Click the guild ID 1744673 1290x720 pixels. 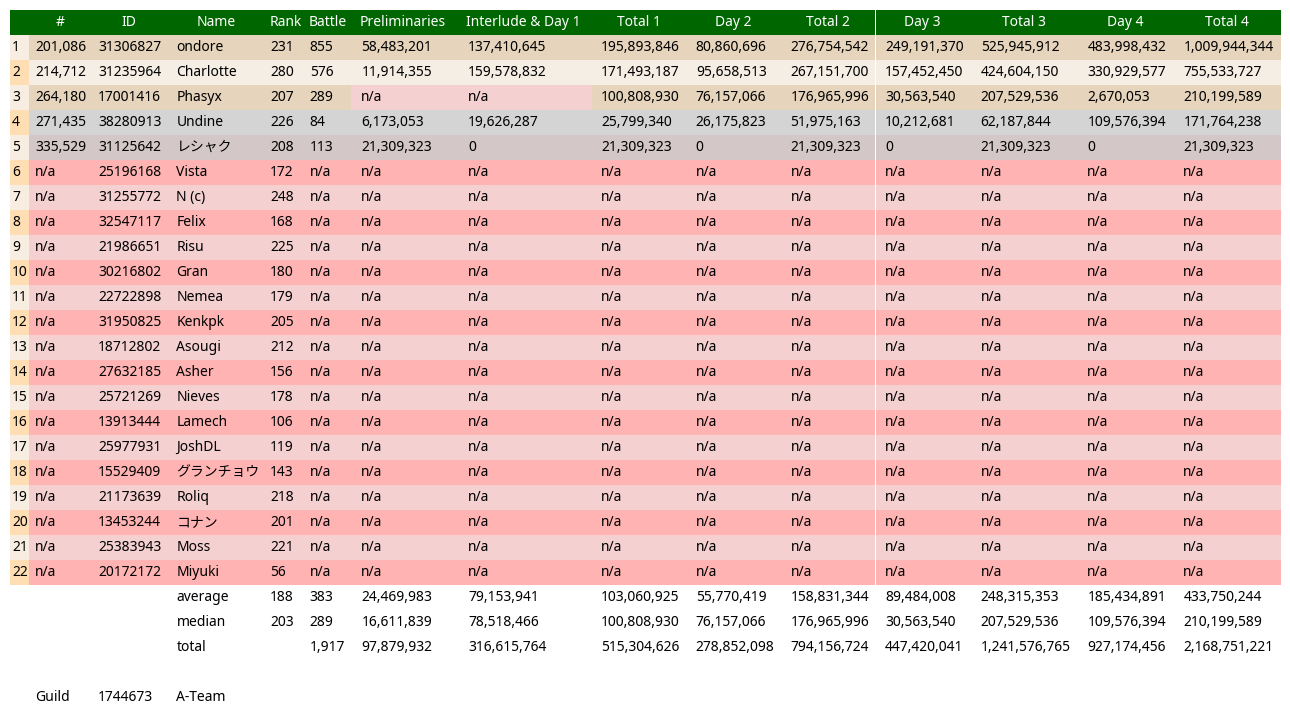125,696
